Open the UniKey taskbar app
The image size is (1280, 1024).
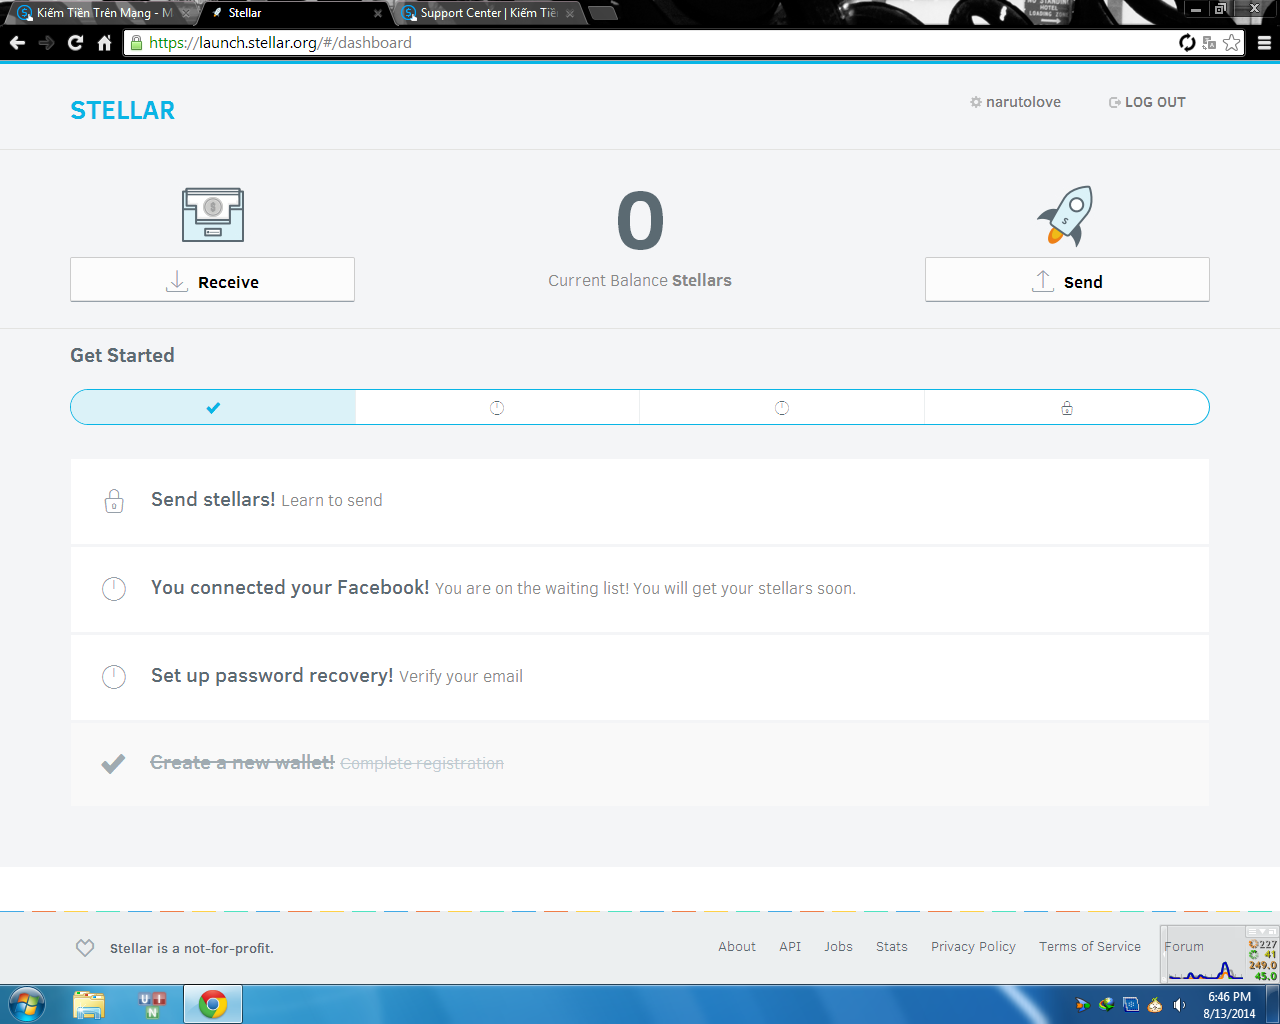[x=152, y=1004]
